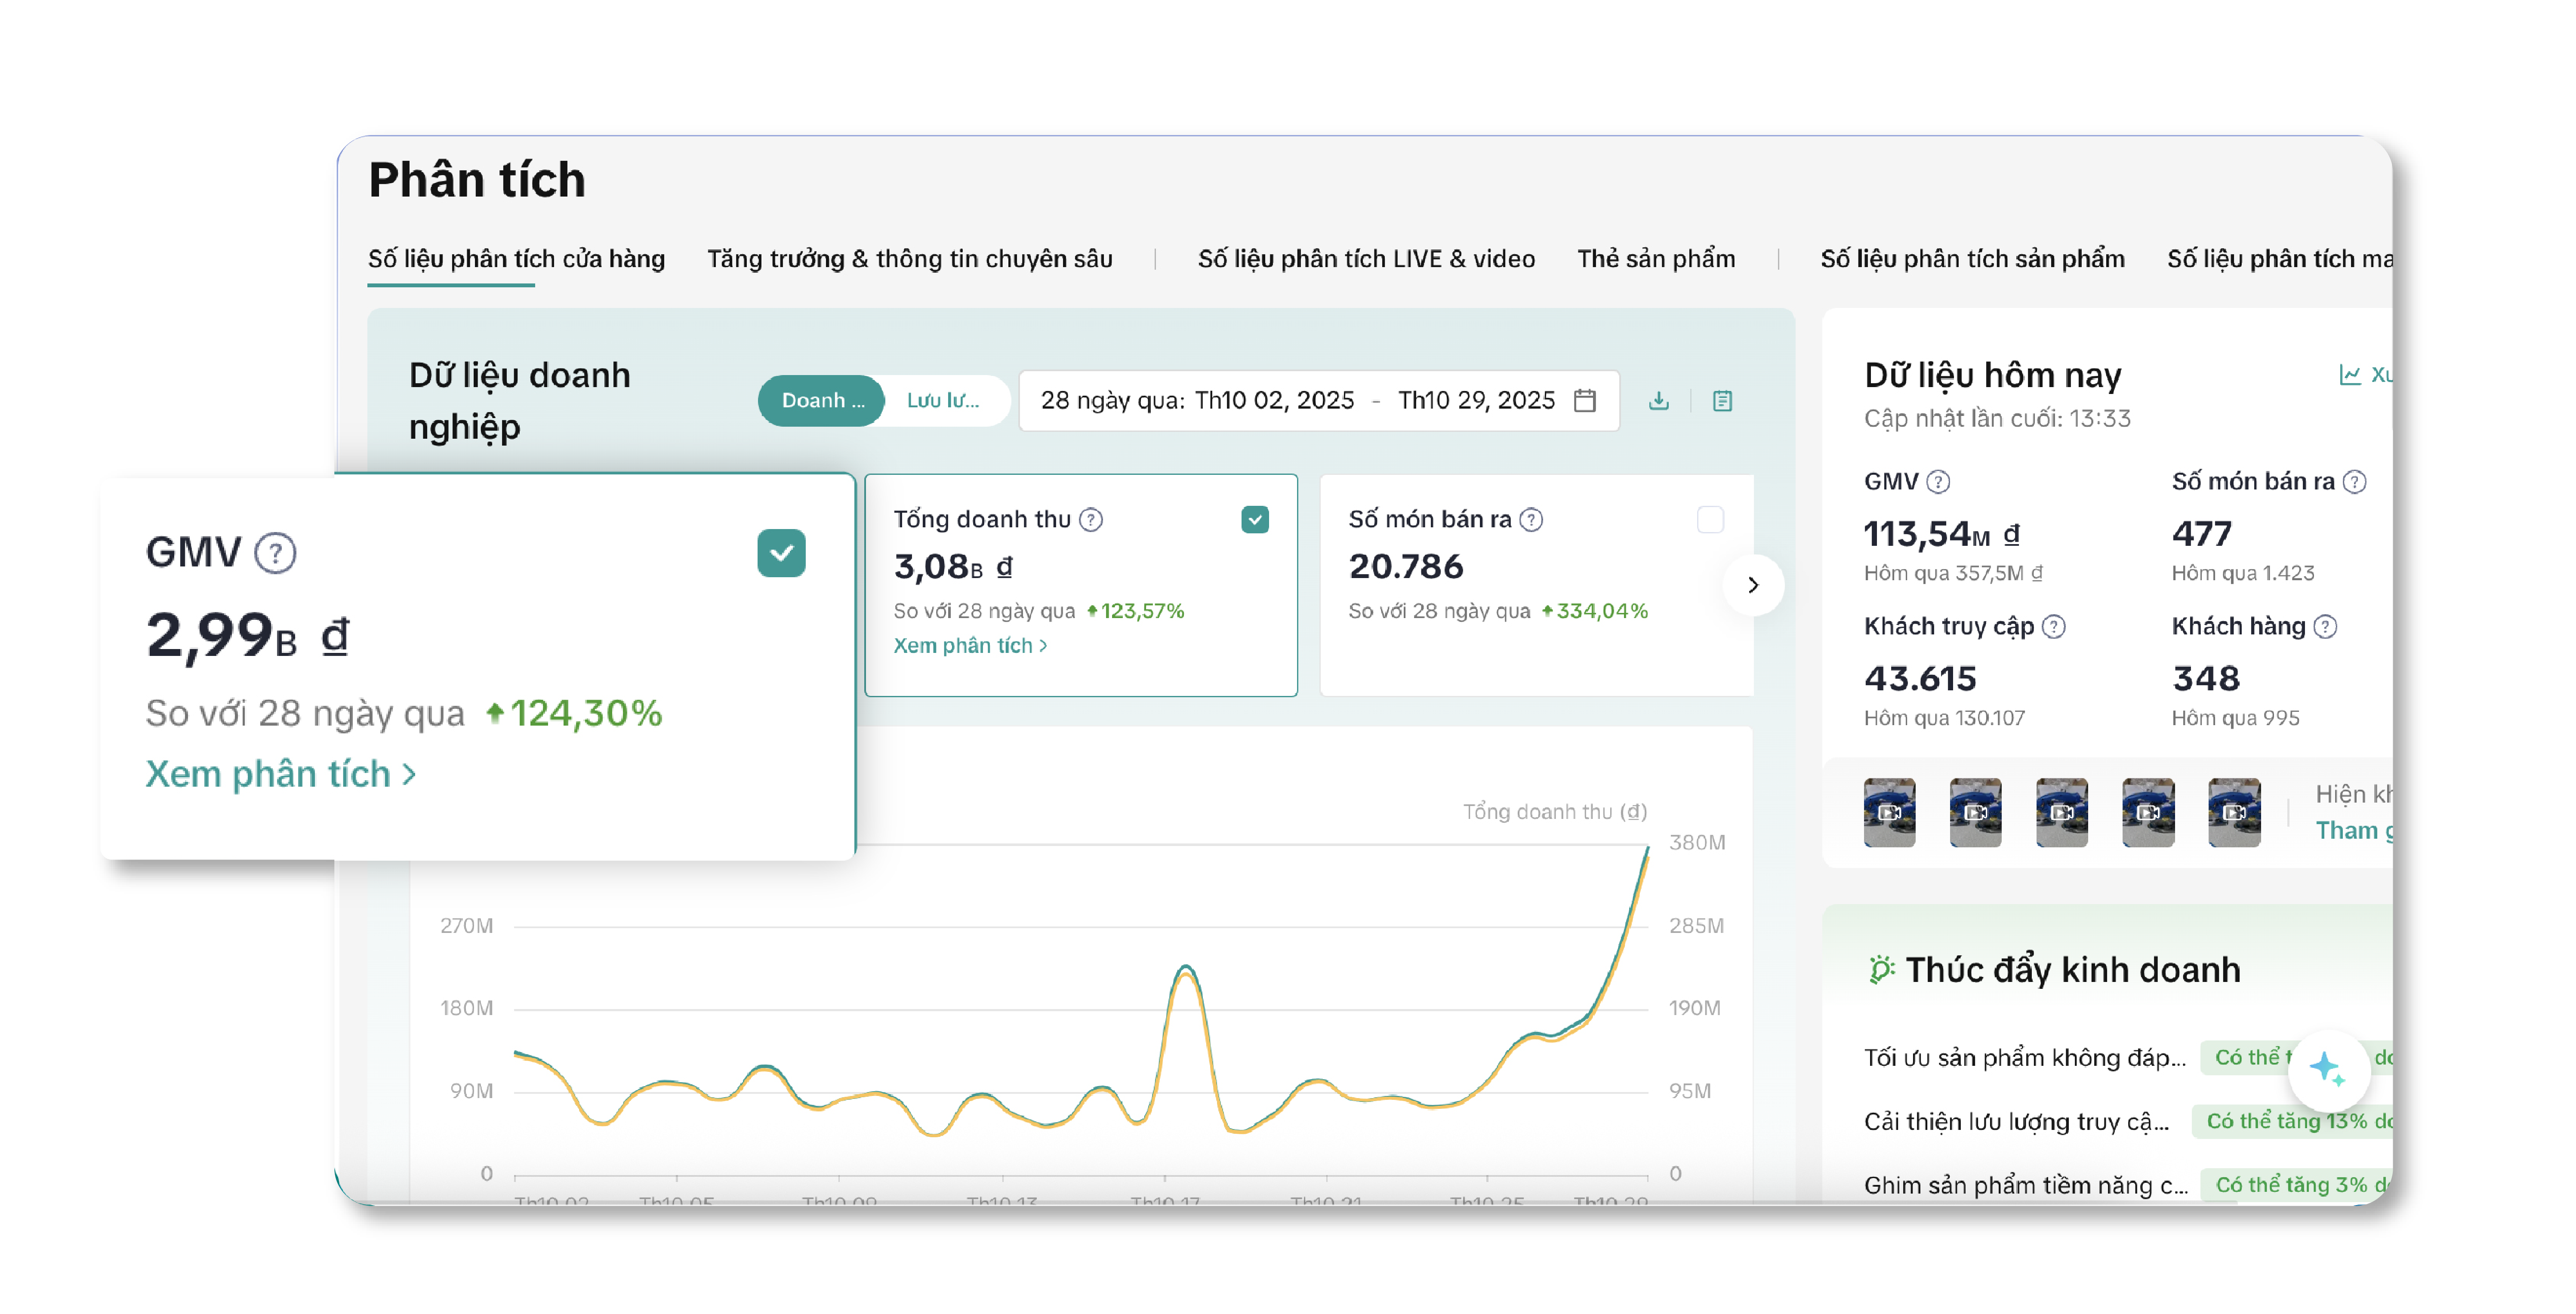
Task: Go to Số liệu phân tích sản phẩm tab
Action: [1972, 259]
